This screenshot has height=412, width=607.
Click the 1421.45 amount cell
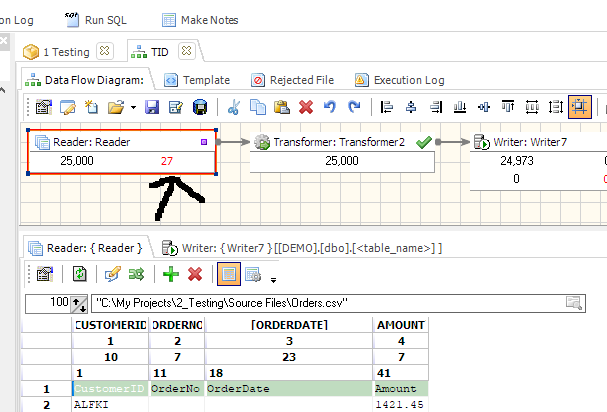click(401, 405)
